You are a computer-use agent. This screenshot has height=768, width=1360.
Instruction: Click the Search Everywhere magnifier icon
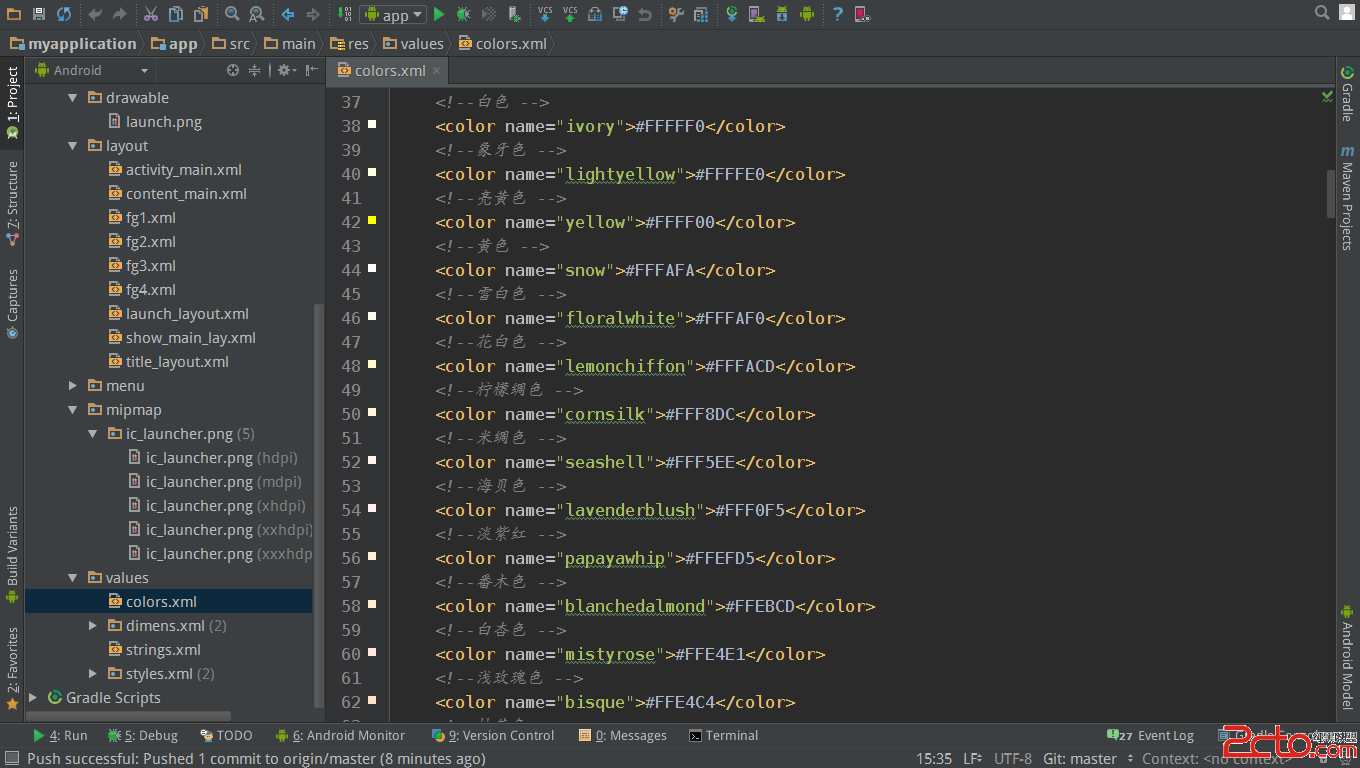1322,13
